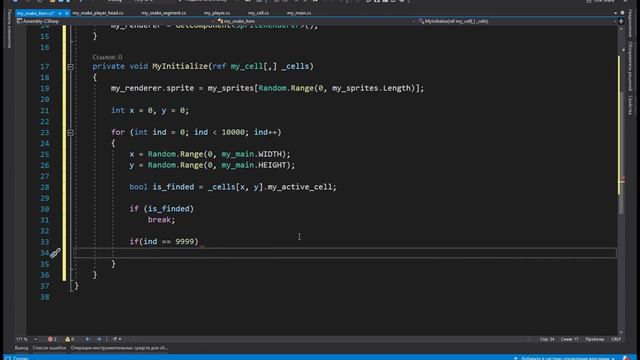
Task: Open the Свойства side panel tab
Action: (x=631, y=105)
